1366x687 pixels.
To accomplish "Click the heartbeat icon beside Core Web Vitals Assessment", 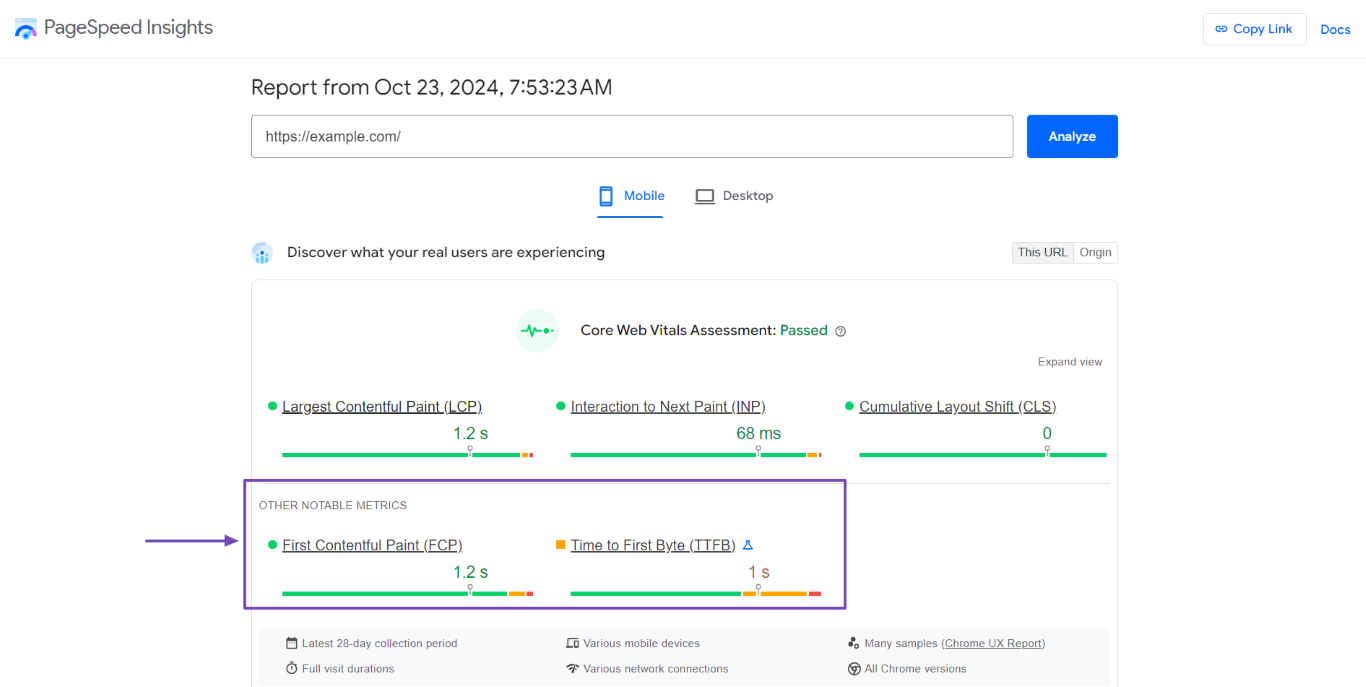I will click(537, 330).
